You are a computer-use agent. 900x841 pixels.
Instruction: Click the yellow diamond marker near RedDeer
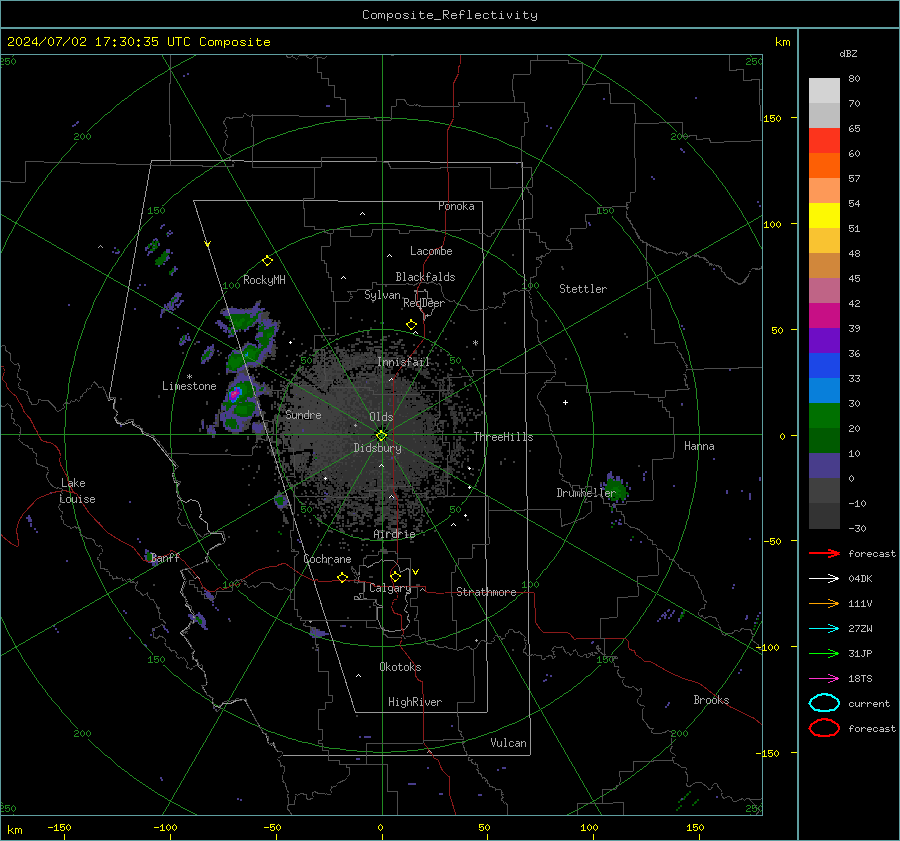coord(411,325)
